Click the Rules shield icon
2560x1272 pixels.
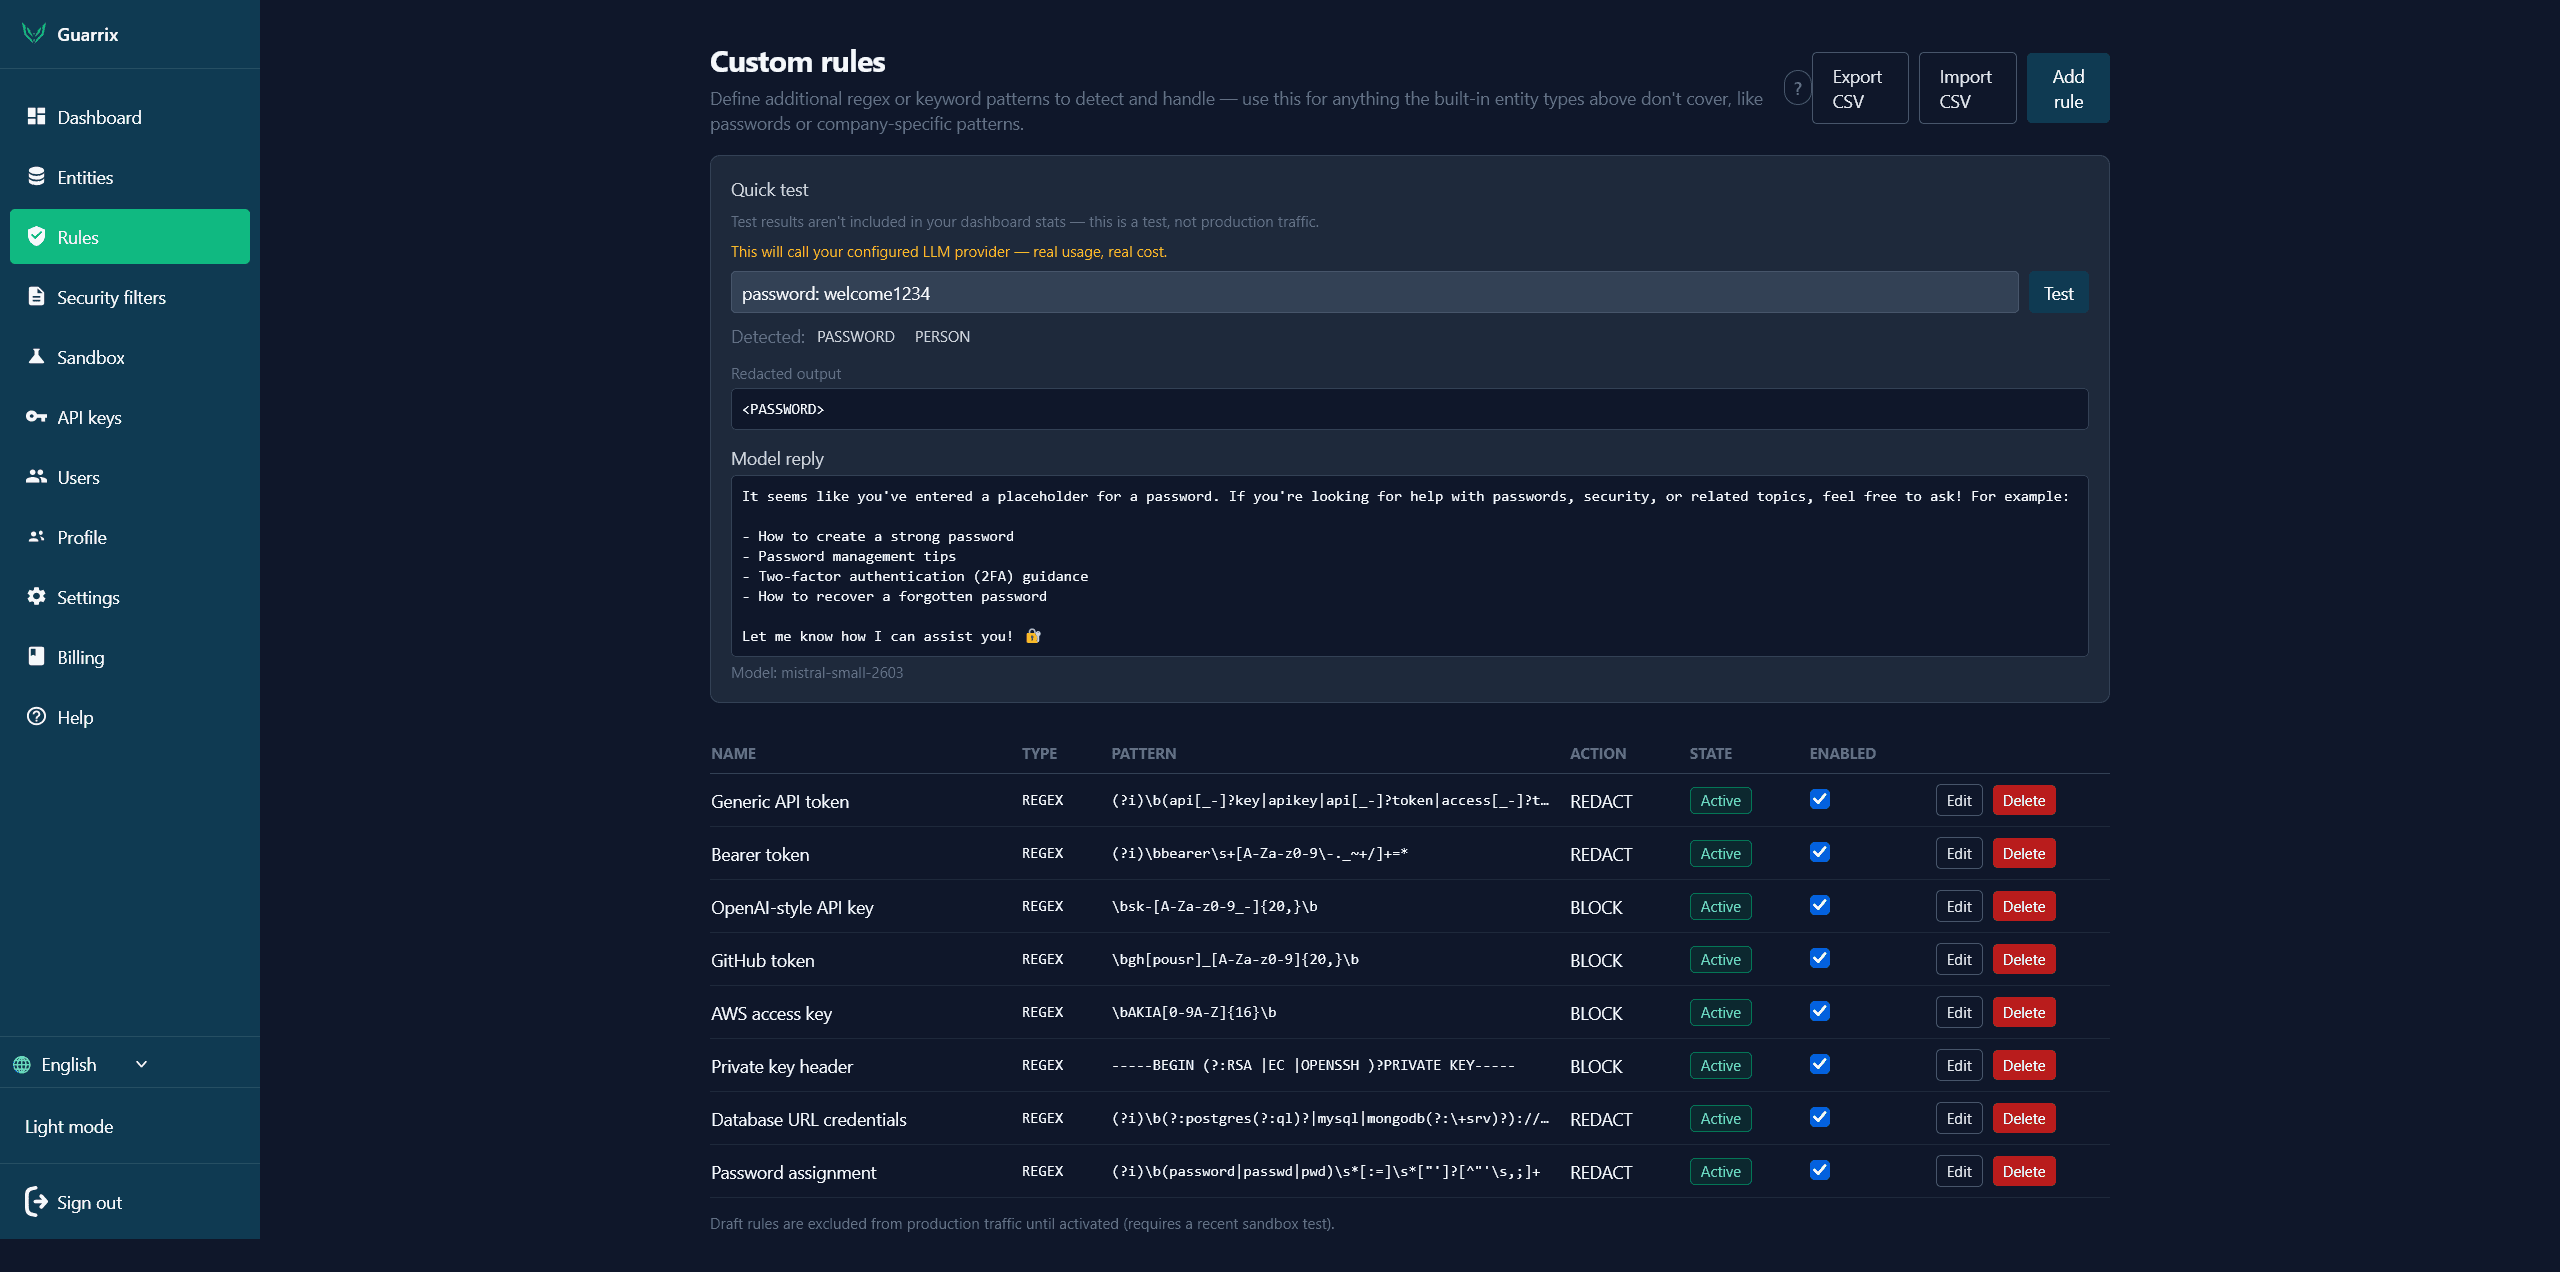[x=36, y=236]
